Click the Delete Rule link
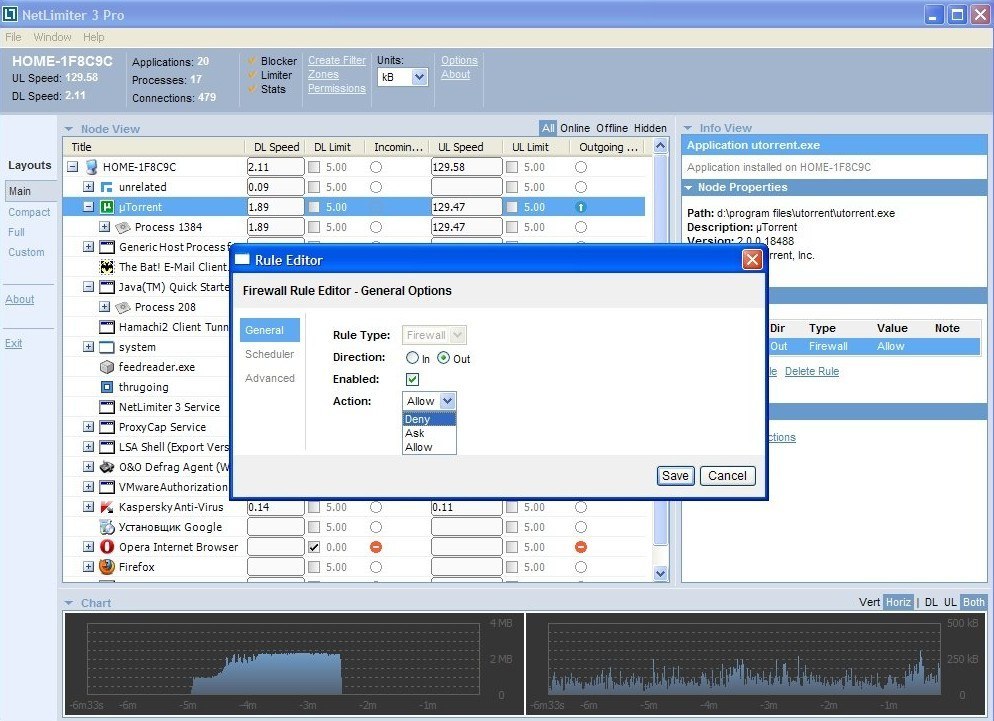 (x=811, y=371)
